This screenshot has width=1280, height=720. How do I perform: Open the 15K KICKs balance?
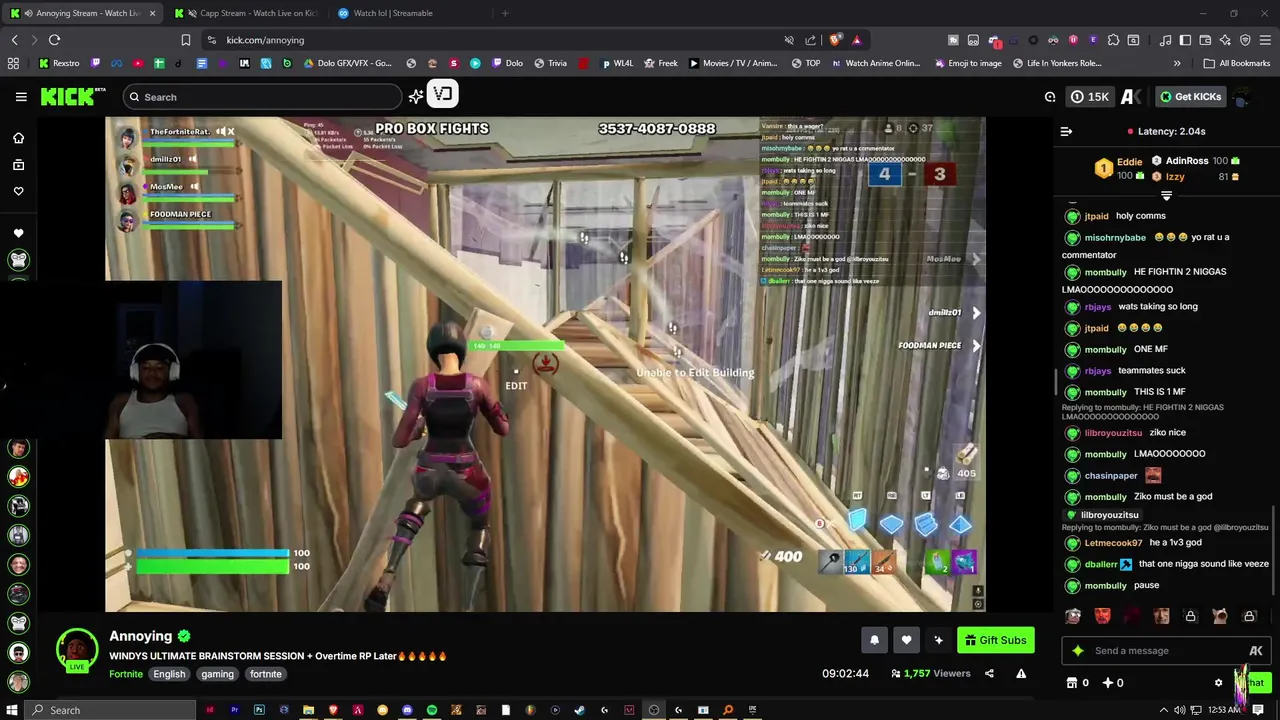(1089, 97)
